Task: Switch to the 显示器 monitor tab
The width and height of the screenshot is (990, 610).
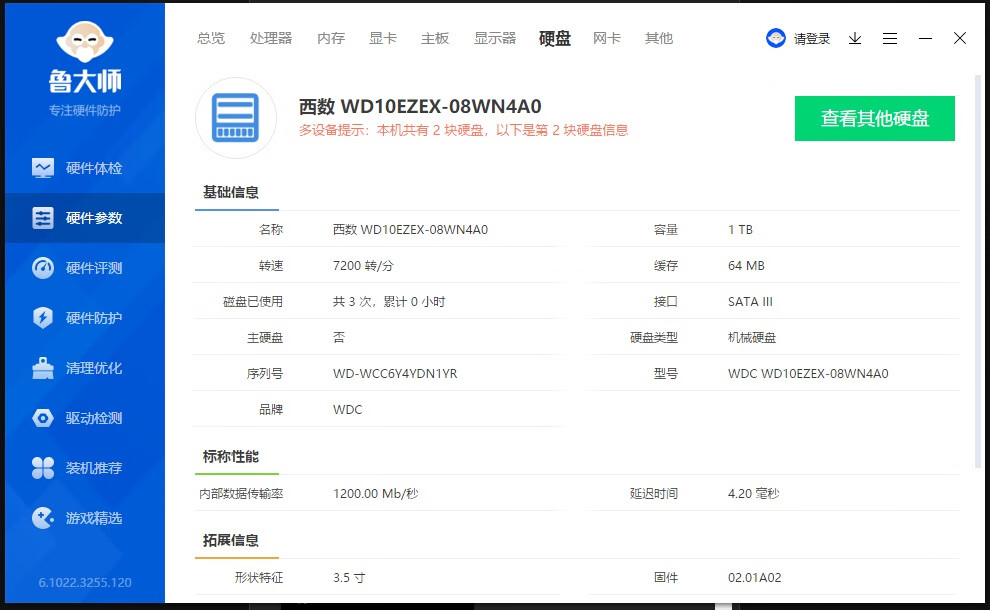Action: [x=494, y=38]
